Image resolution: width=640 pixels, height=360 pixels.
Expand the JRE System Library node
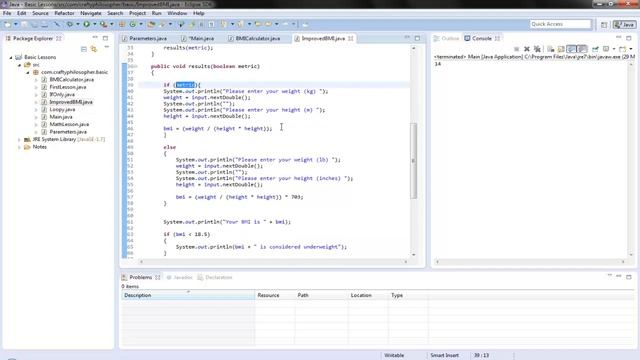click(x=19, y=140)
